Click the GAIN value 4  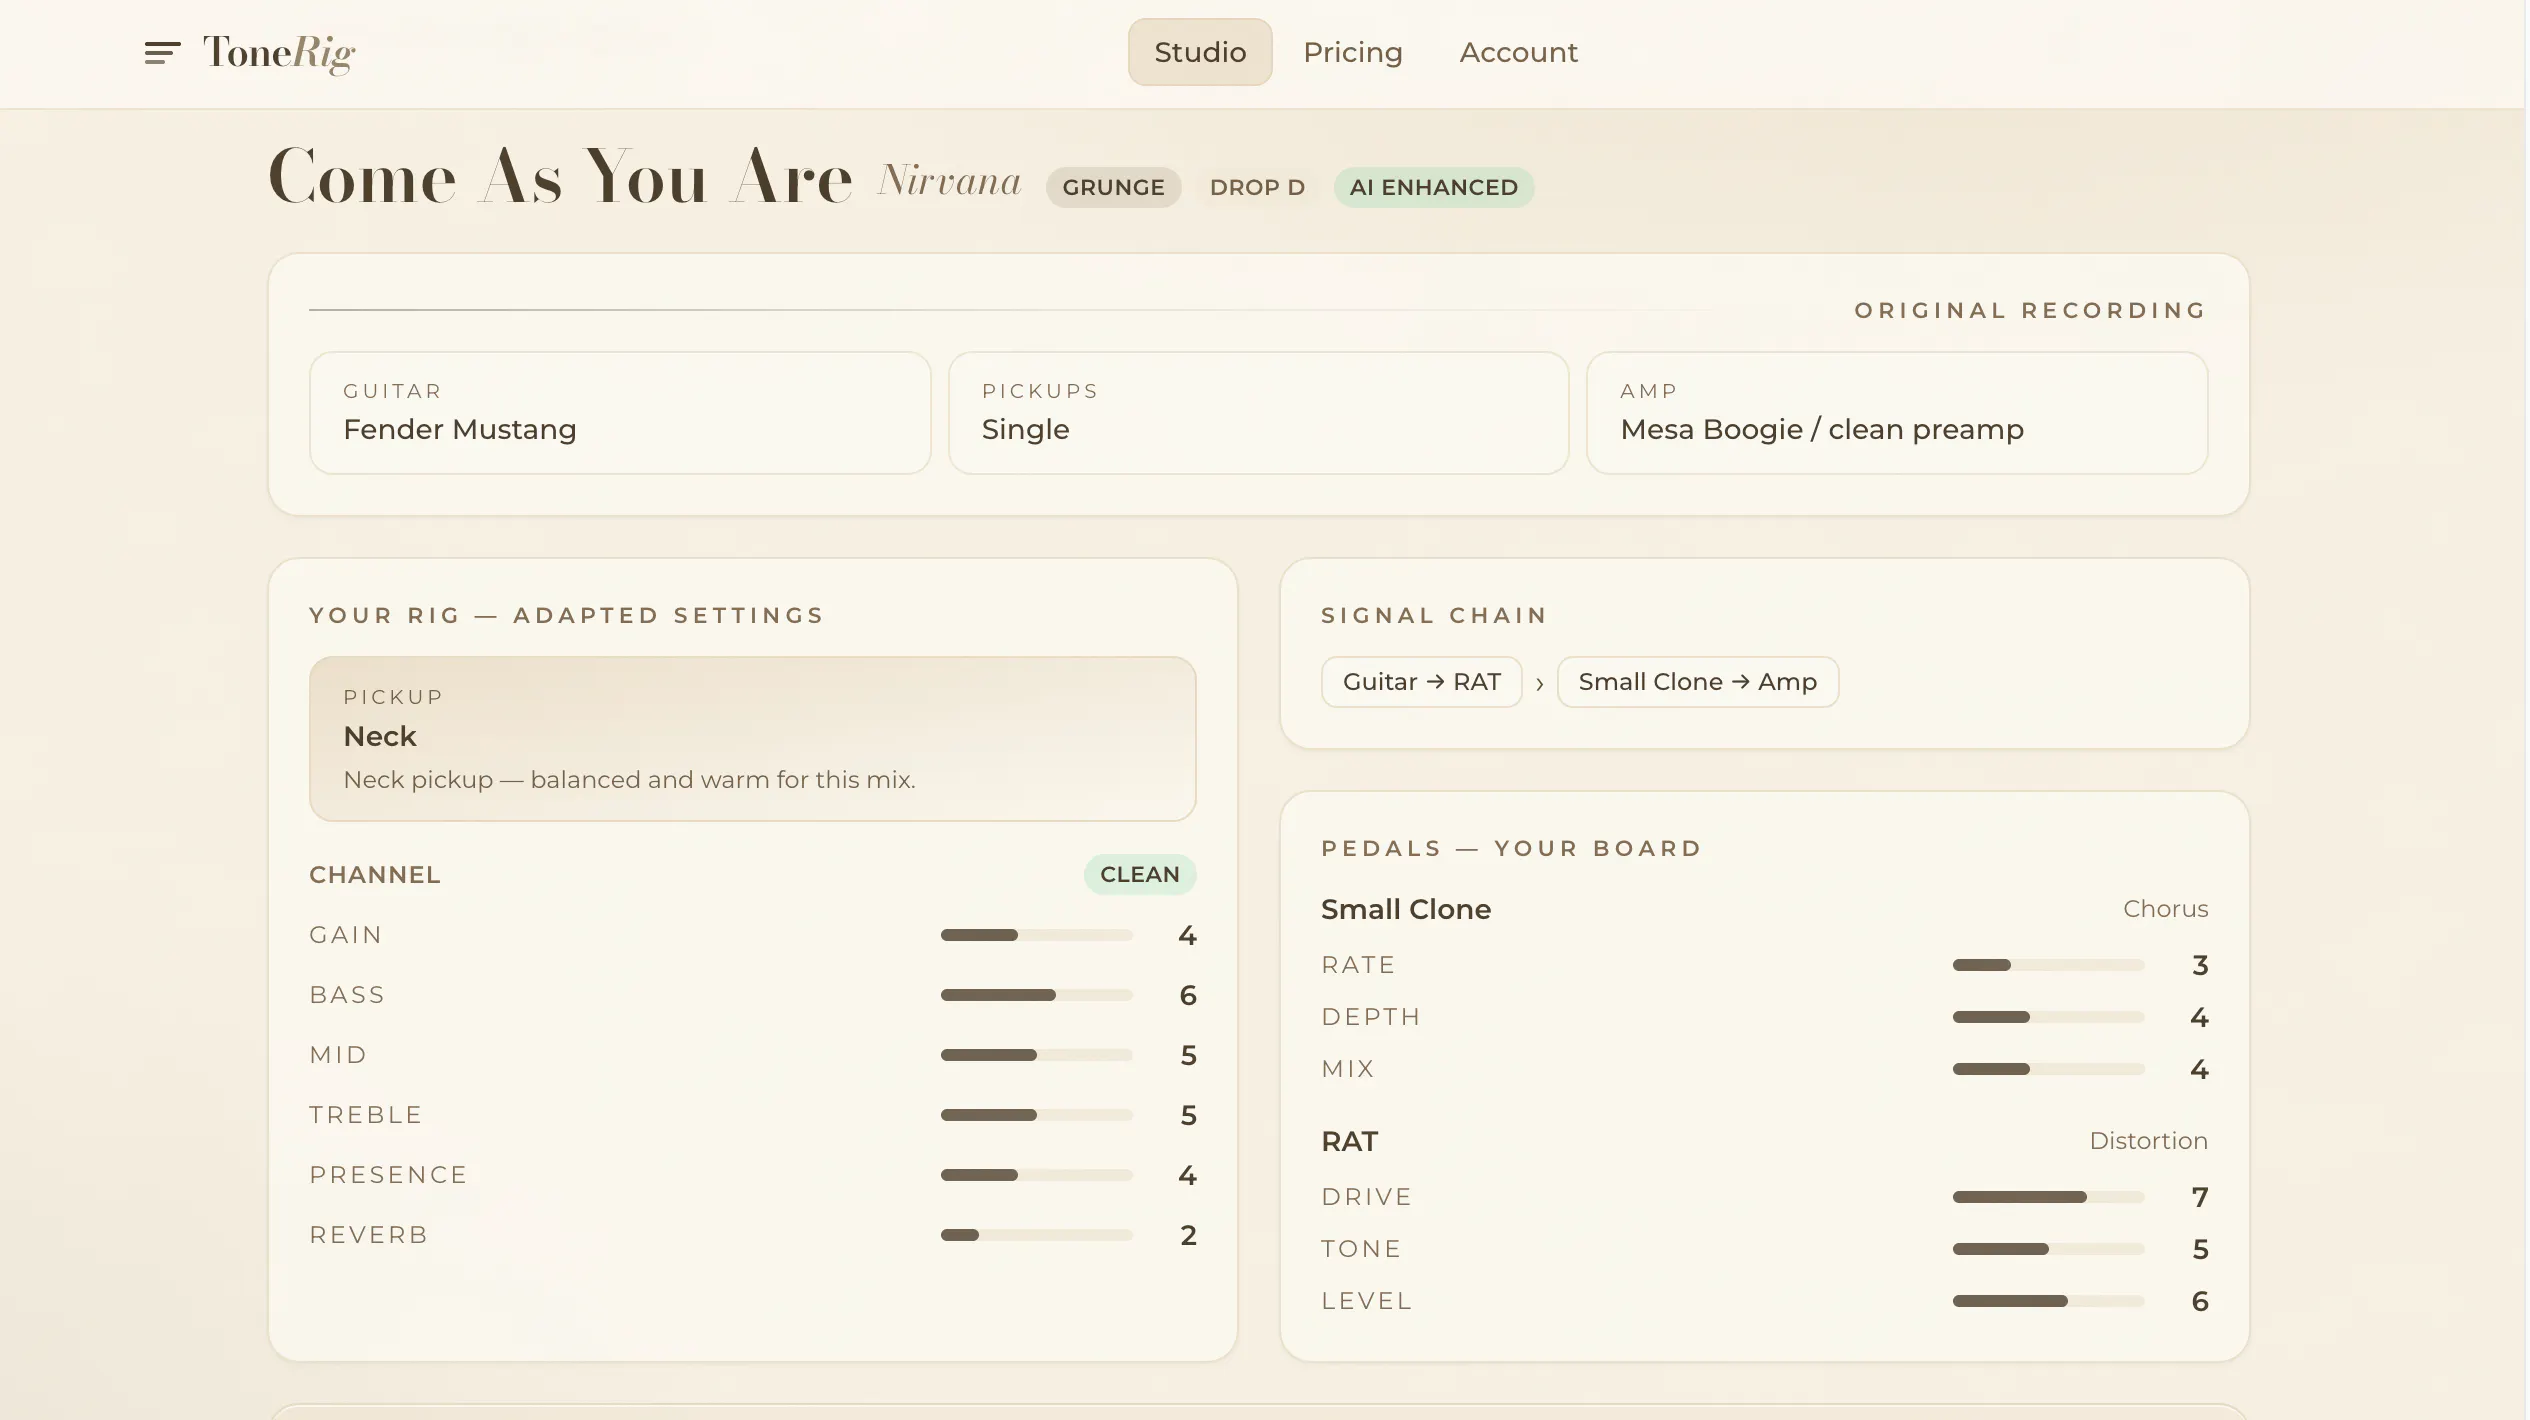click(x=1187, y=935)
